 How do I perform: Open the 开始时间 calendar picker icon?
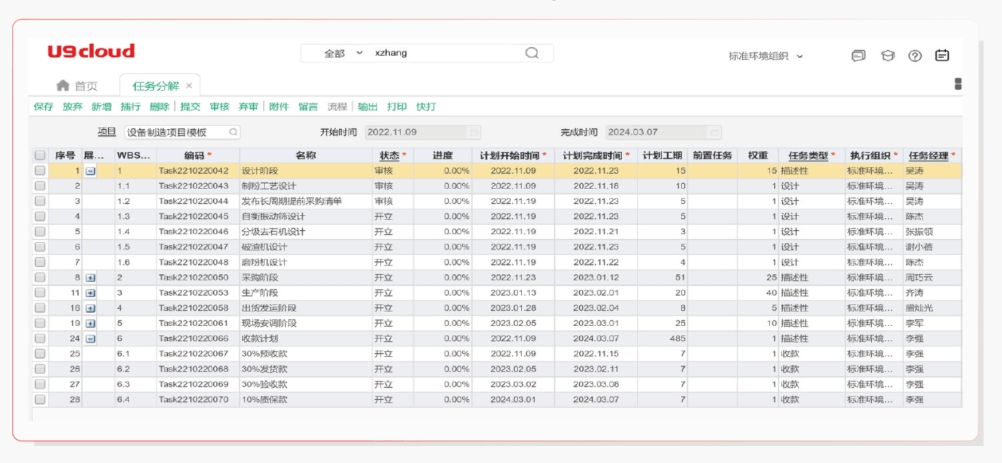(x=474, y=132)
